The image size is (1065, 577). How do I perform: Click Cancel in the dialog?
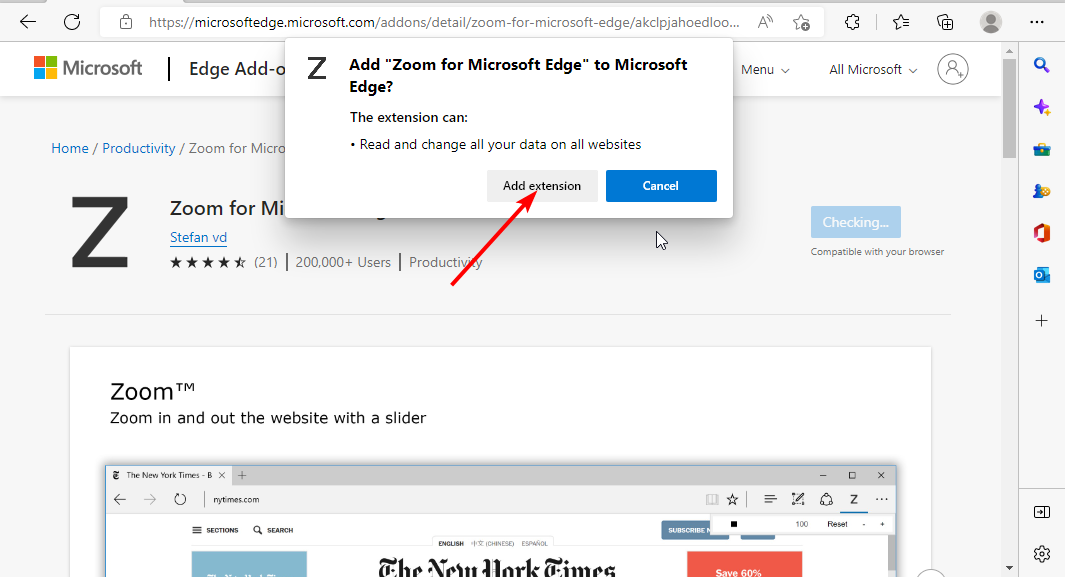click(661, 186)
